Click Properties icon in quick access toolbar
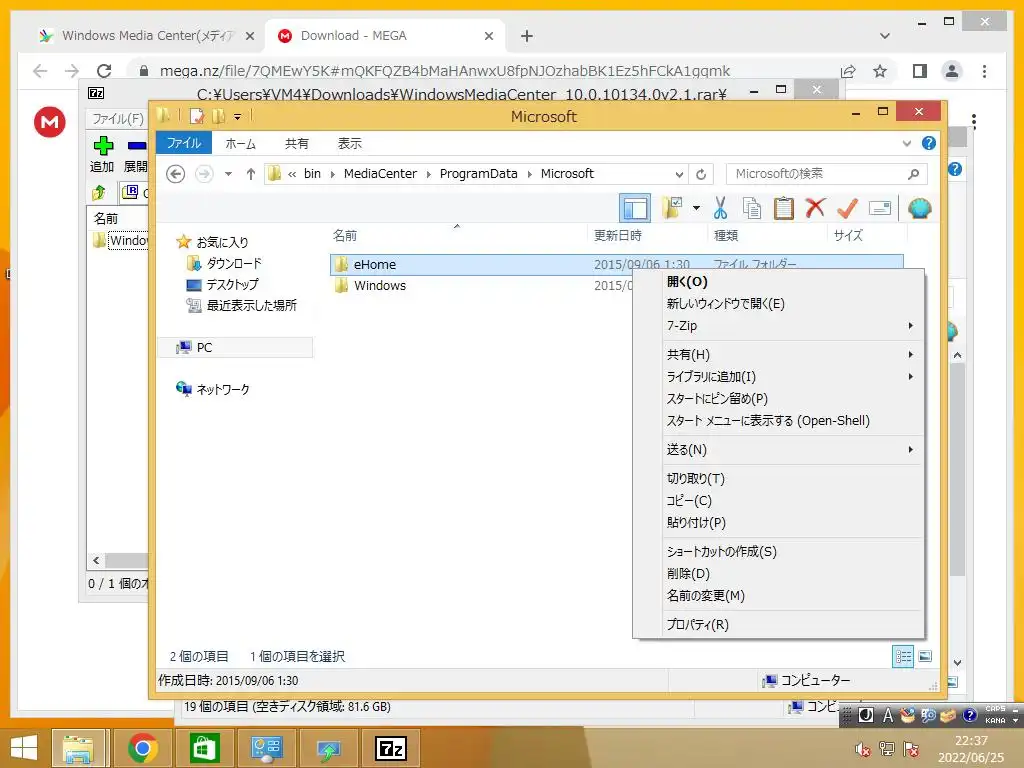This screenshot has width=1024, height=768. click(197, 117)
